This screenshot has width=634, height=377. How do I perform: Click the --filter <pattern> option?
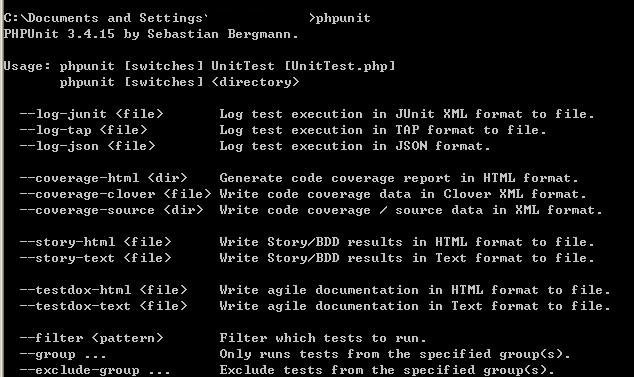[x=91, y=338]
